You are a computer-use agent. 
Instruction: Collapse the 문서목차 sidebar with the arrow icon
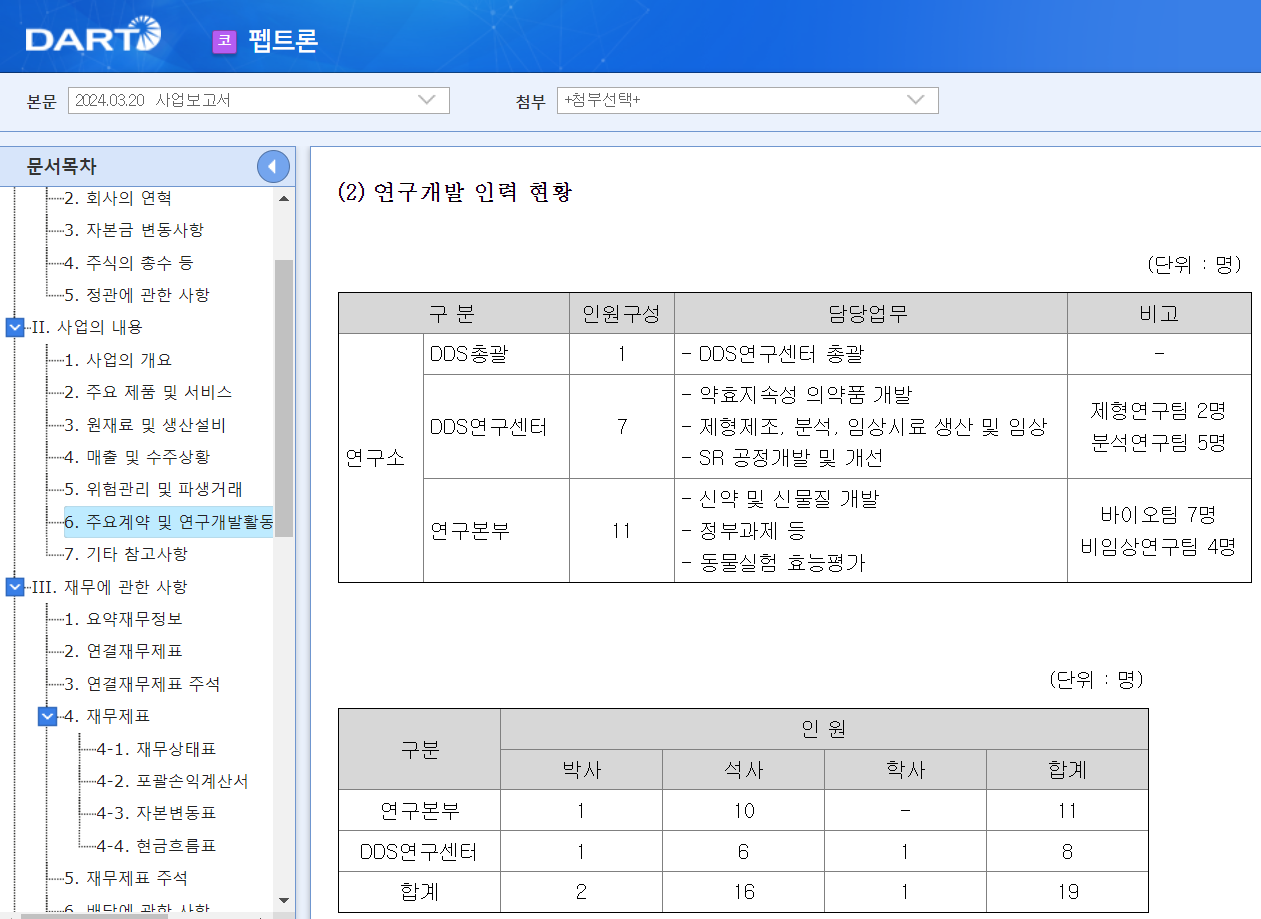pyautogui.click(x=273, y=166)
